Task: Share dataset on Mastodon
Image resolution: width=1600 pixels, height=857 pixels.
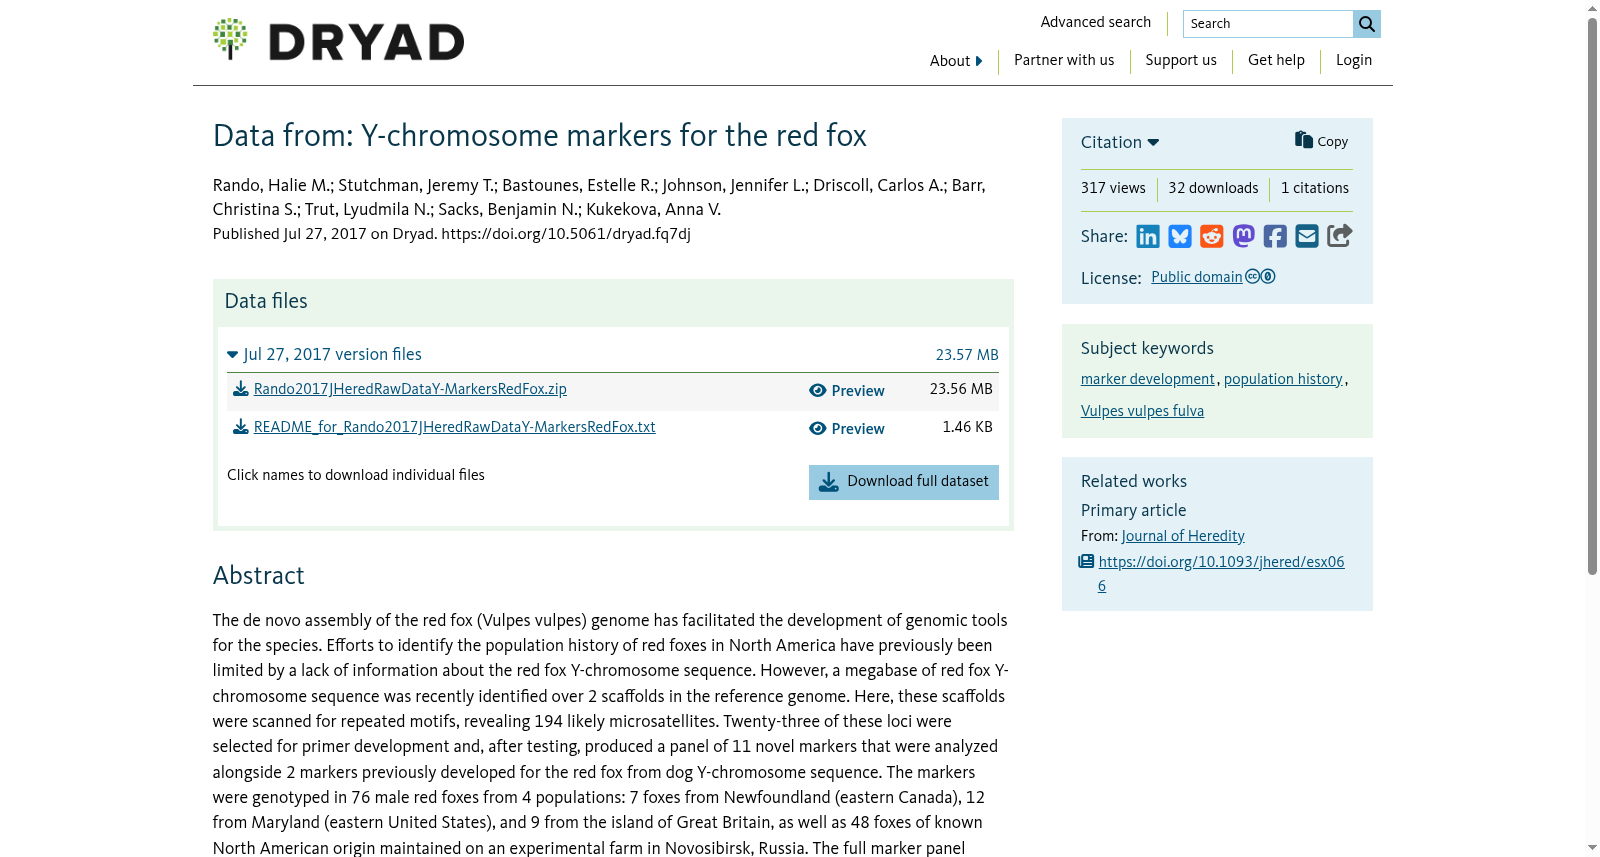Action: point(1244,236)
